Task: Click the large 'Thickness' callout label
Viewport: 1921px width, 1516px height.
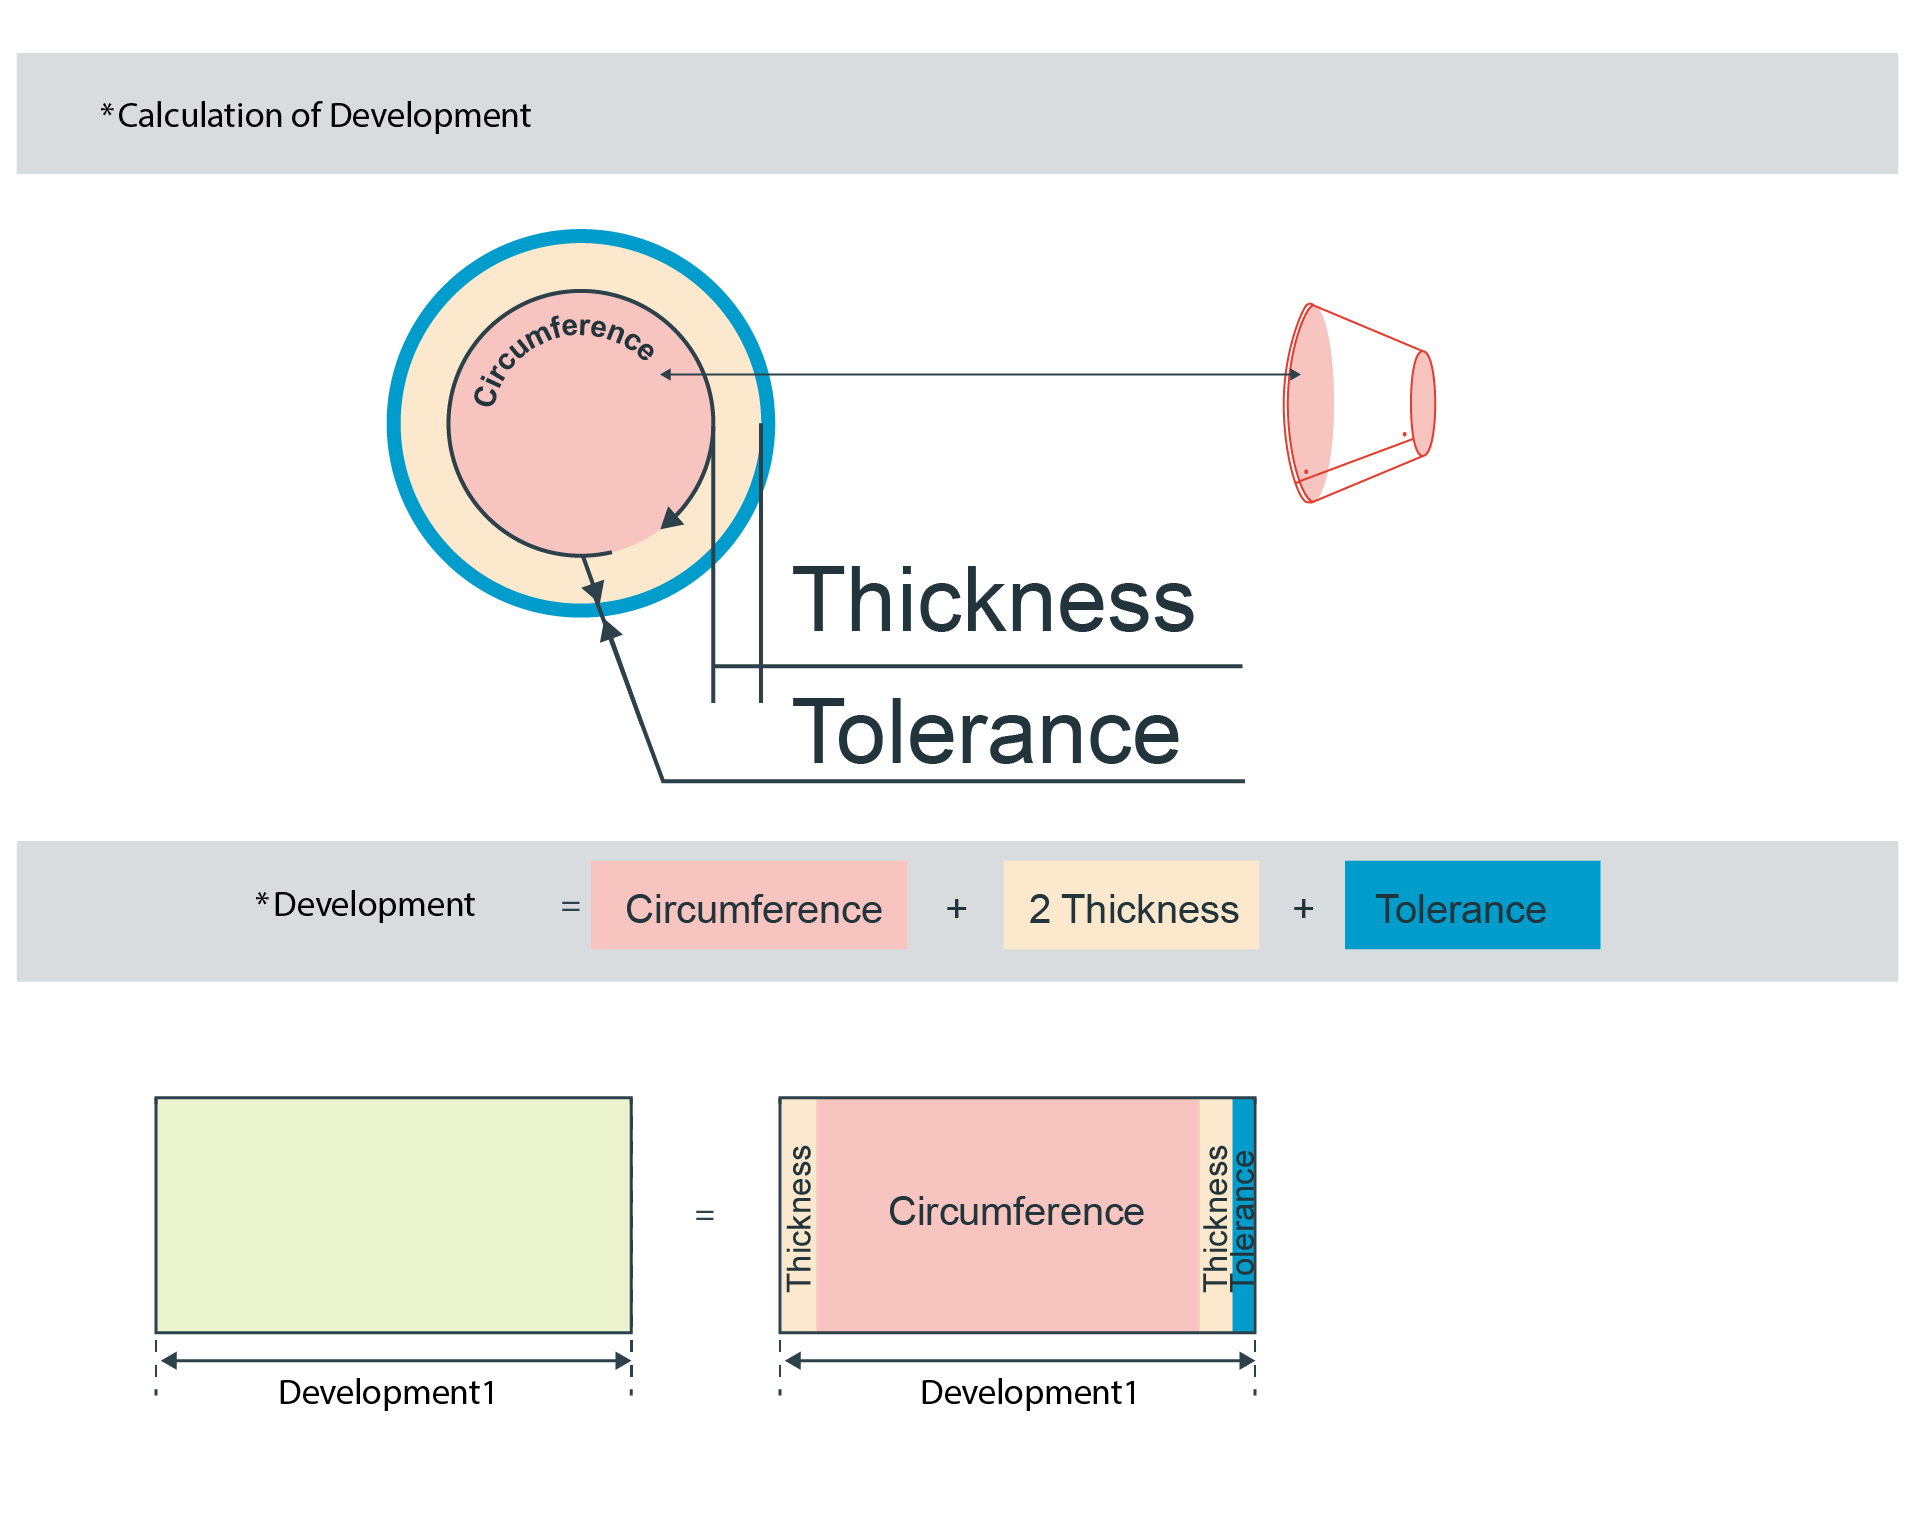Action: click(x=993, y=600)
